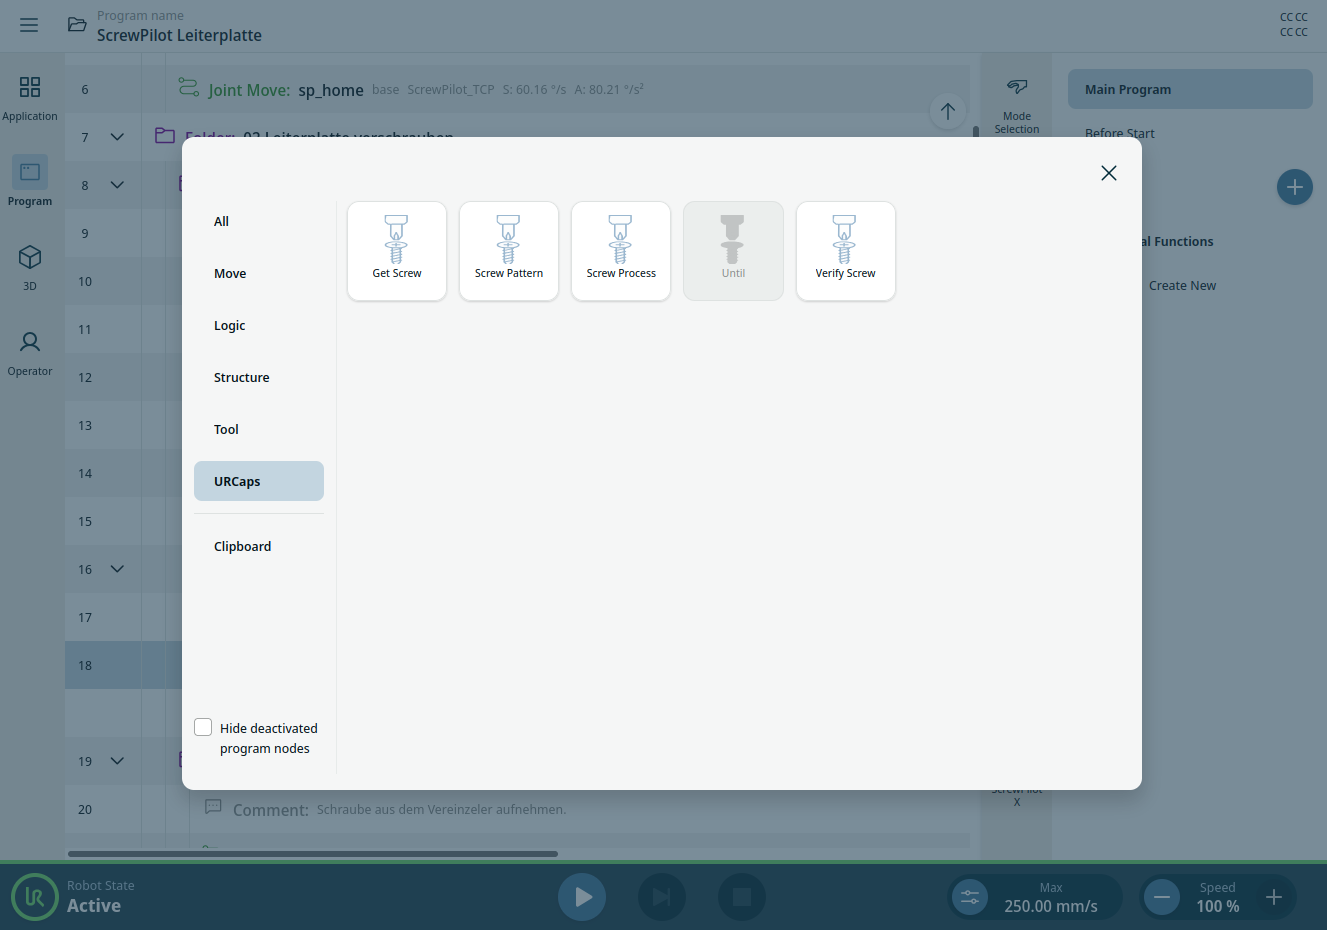Click the open-folder icon beside Program name
The width and height of the screenshot is (1327, 930).
coord(77,25)
